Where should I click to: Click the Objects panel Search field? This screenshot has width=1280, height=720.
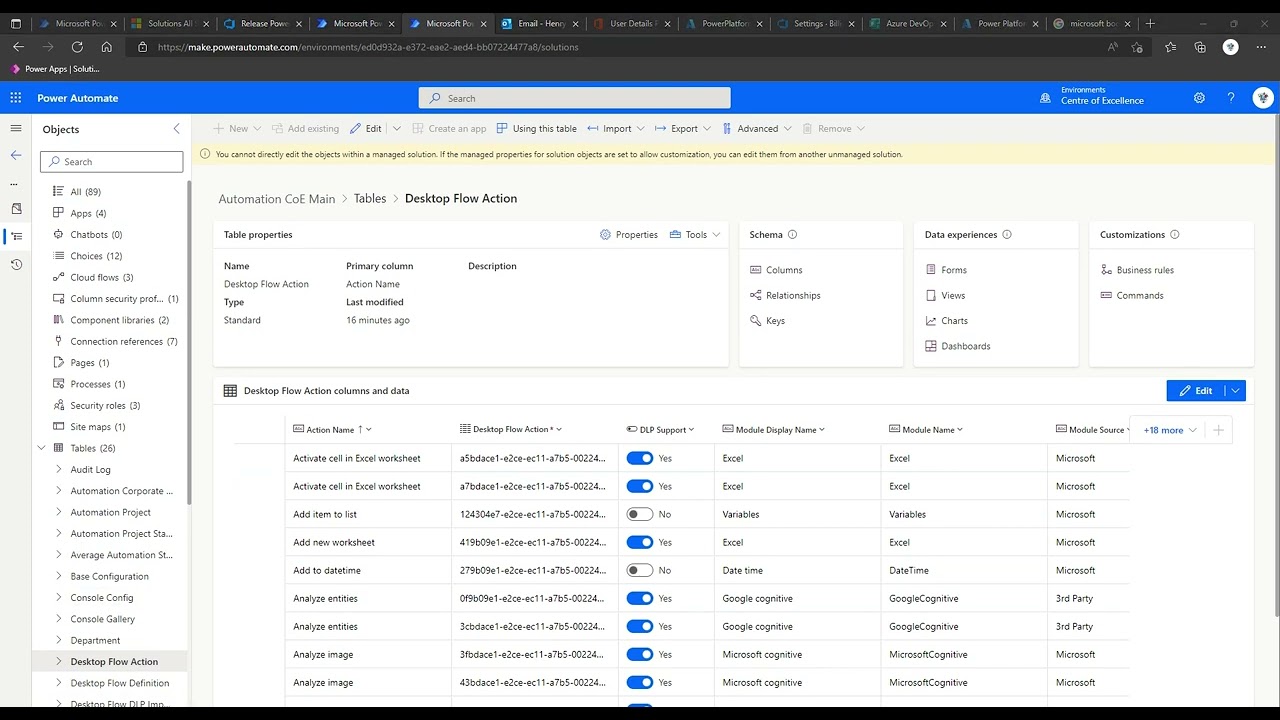pos(112,161)
